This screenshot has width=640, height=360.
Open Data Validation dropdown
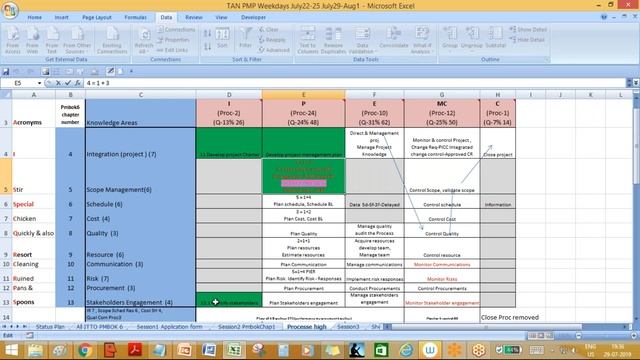362,40
